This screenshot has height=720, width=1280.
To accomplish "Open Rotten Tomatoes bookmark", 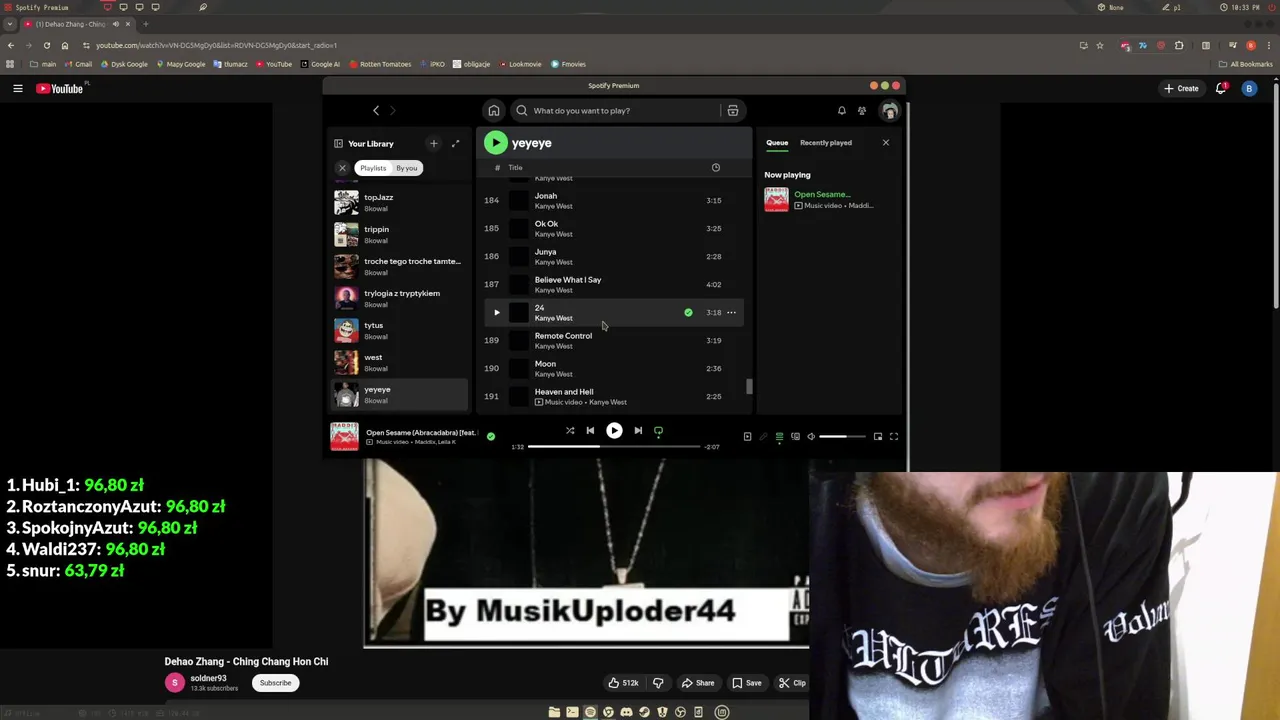I will coord(379,64).
